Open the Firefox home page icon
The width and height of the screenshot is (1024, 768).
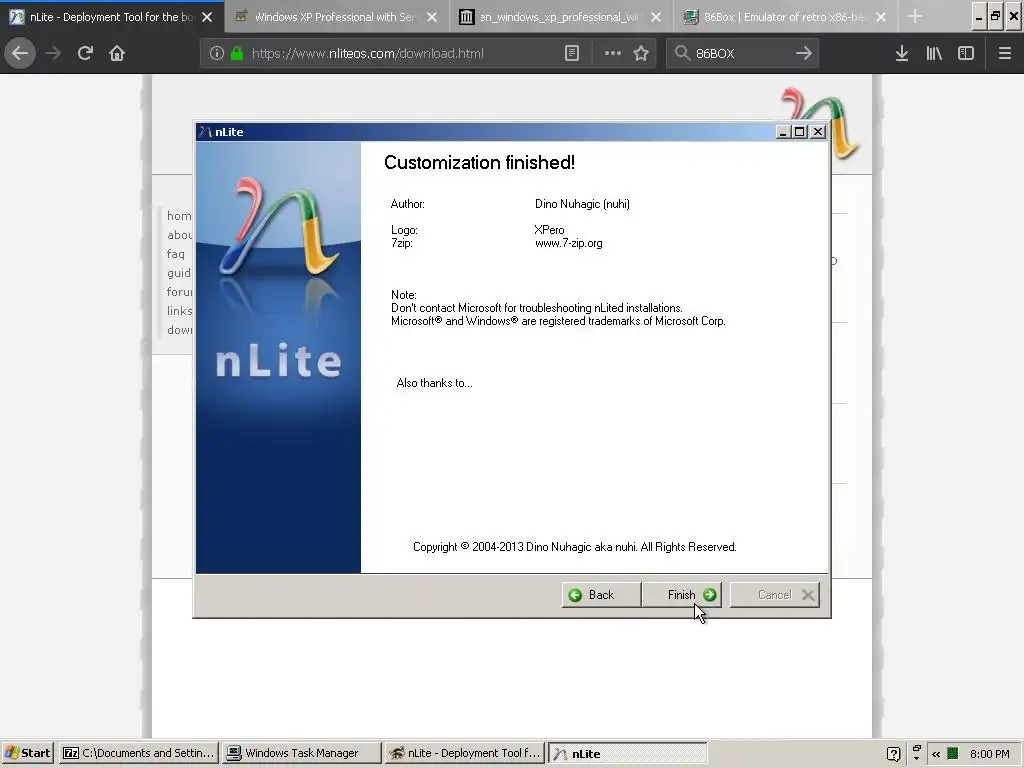117,53
